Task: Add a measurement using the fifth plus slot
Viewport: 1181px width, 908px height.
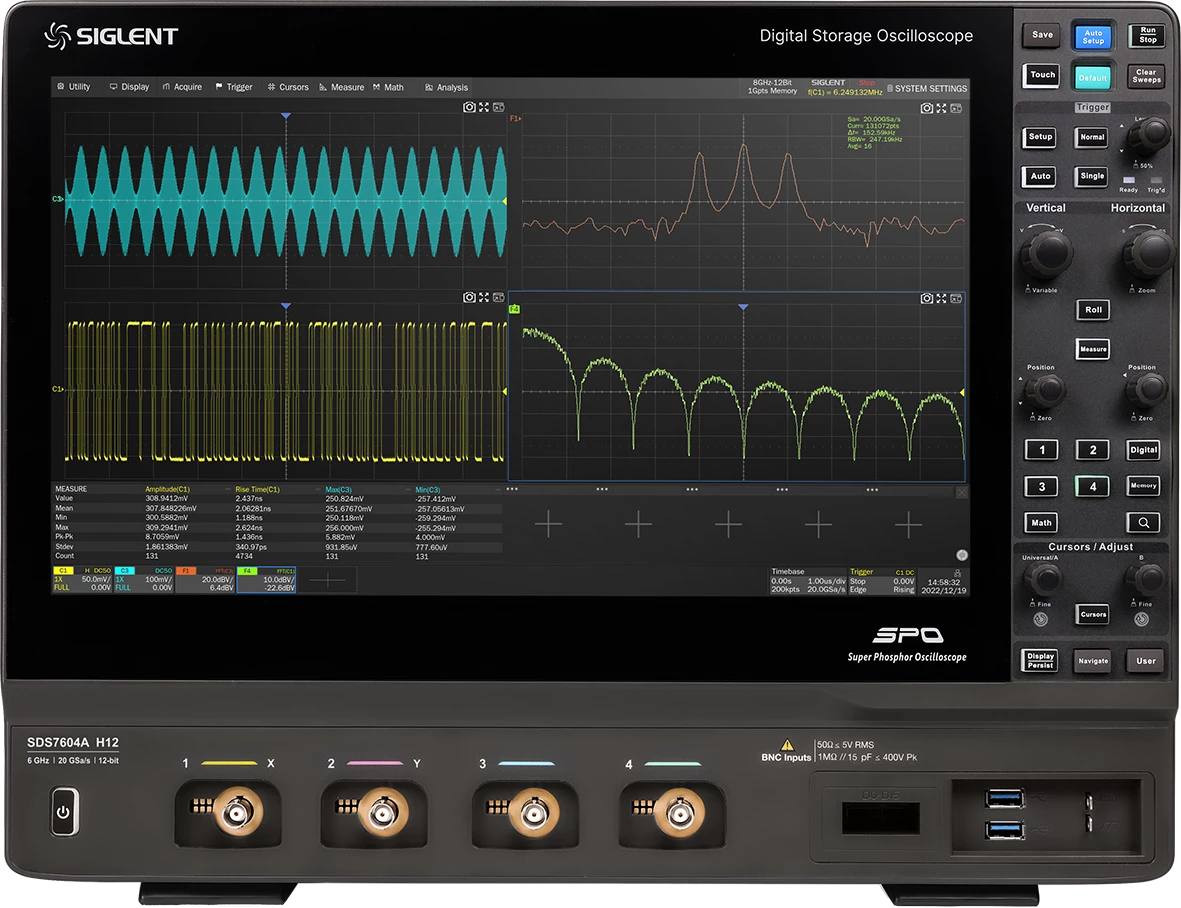Action: point(908,524)
